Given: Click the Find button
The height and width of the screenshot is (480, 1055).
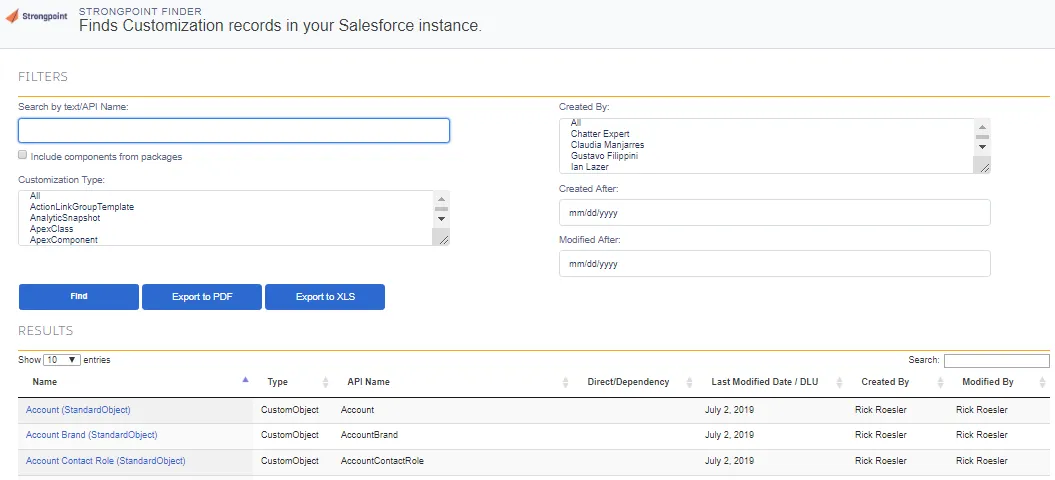Looking at the screenshot, I should coord(79,297).
